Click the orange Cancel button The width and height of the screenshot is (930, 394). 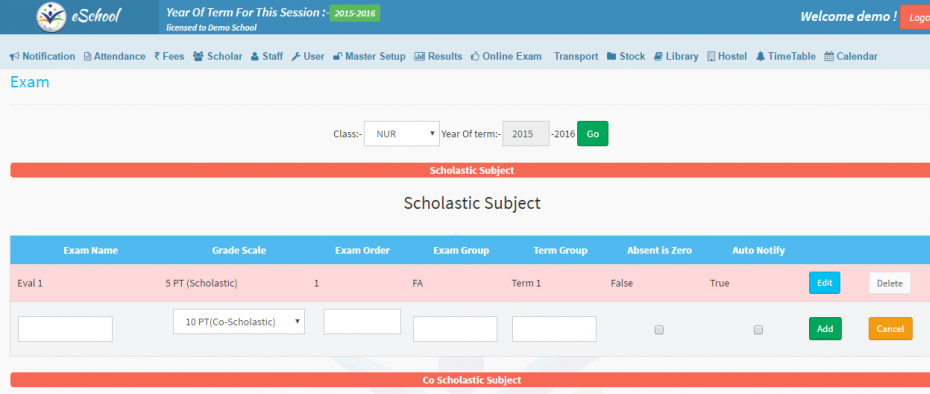(890, 329)
